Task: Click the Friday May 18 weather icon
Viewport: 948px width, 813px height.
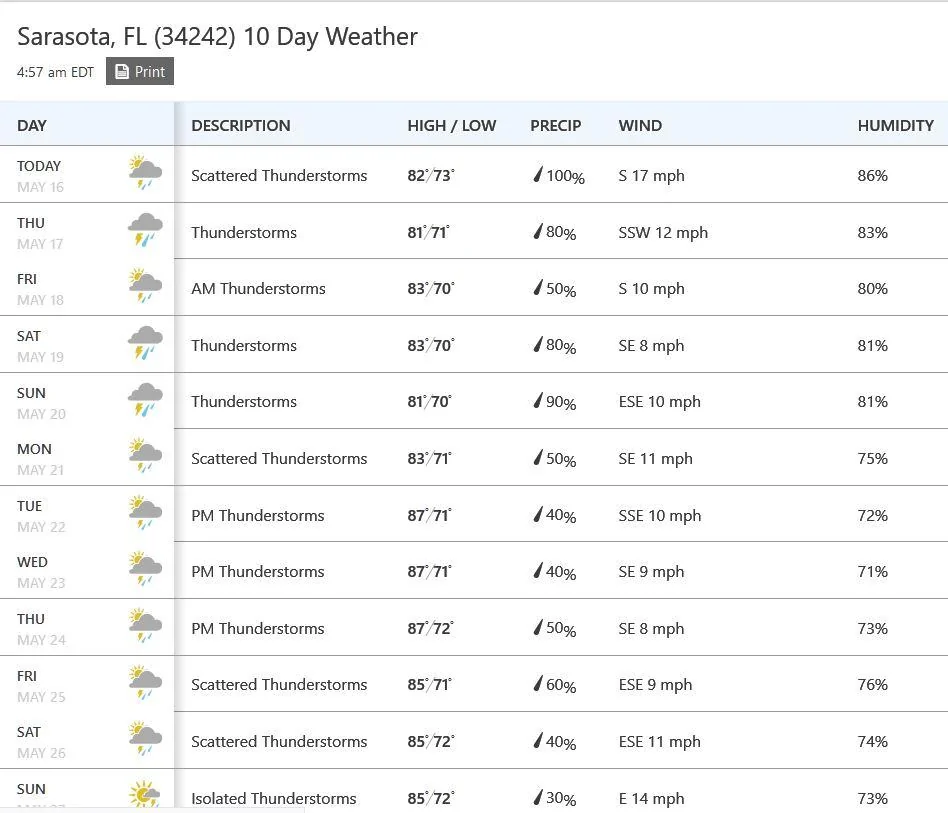Action: pyautogui.click(x=145, y=285)
